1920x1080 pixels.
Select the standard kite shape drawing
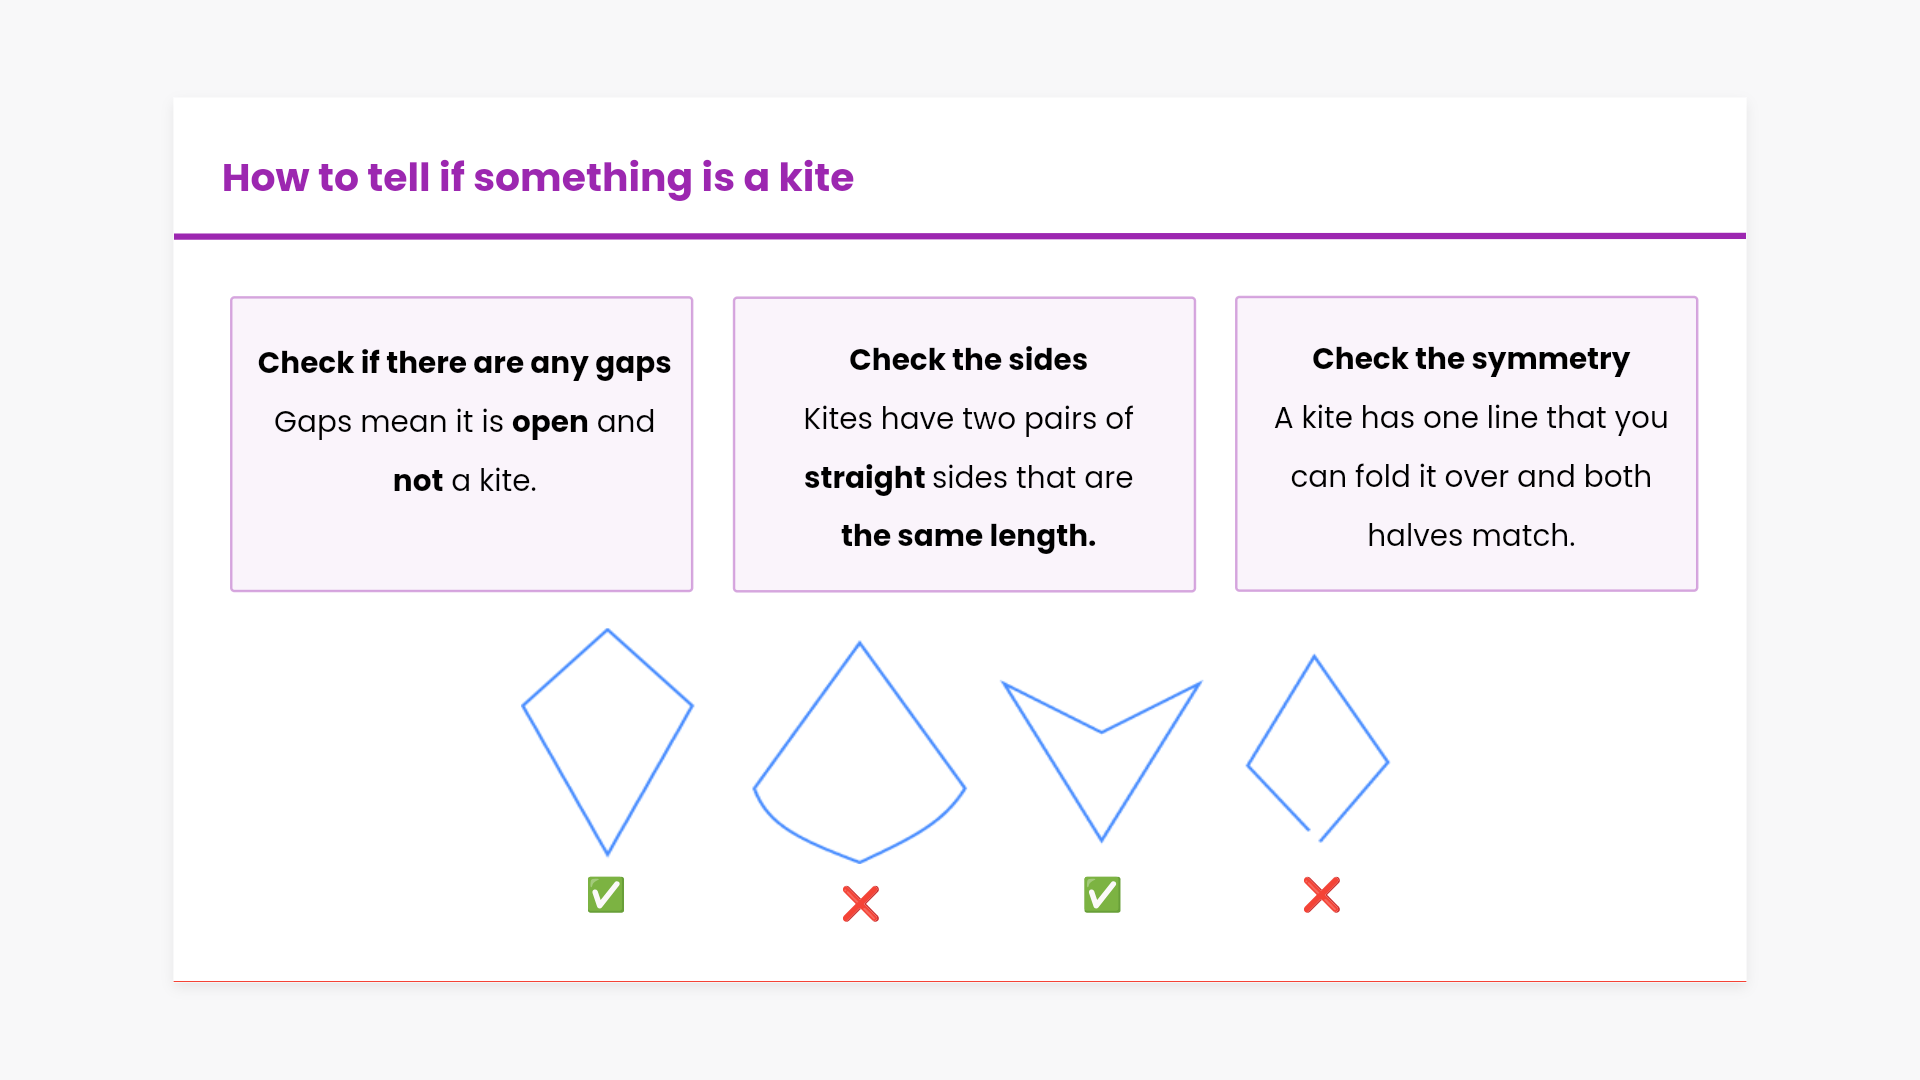point(607,740)
